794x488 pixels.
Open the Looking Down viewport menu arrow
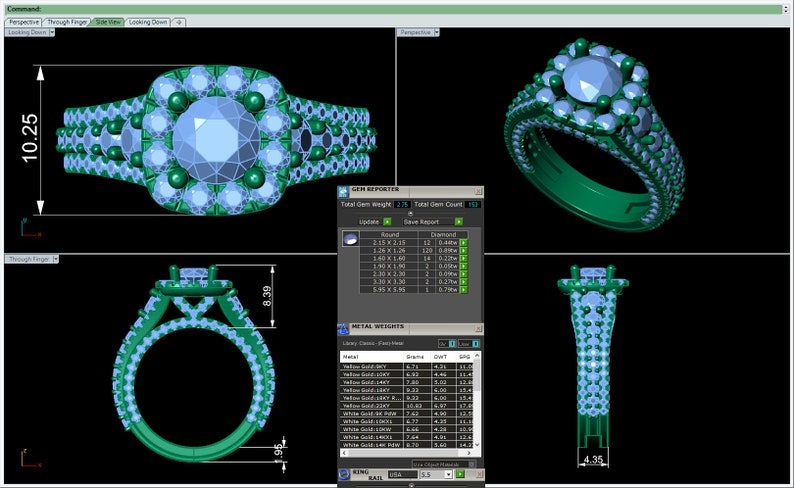tap(52, 32)
